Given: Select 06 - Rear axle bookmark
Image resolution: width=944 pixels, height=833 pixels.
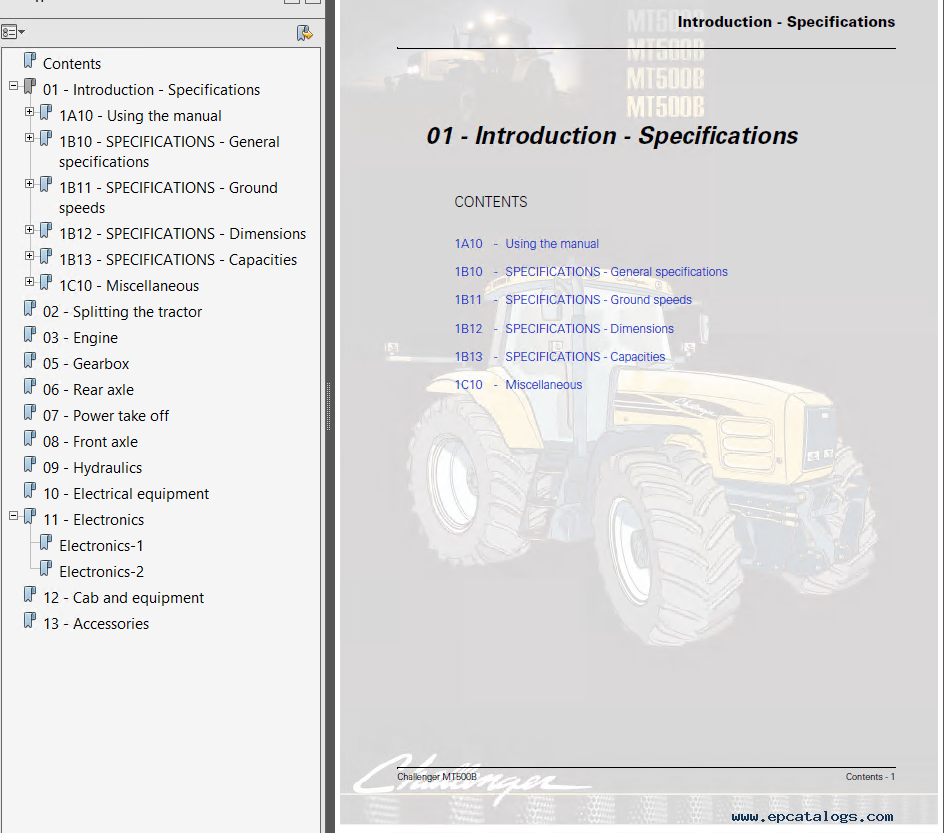Looking at the screenshot, I should tap(88, 390).
